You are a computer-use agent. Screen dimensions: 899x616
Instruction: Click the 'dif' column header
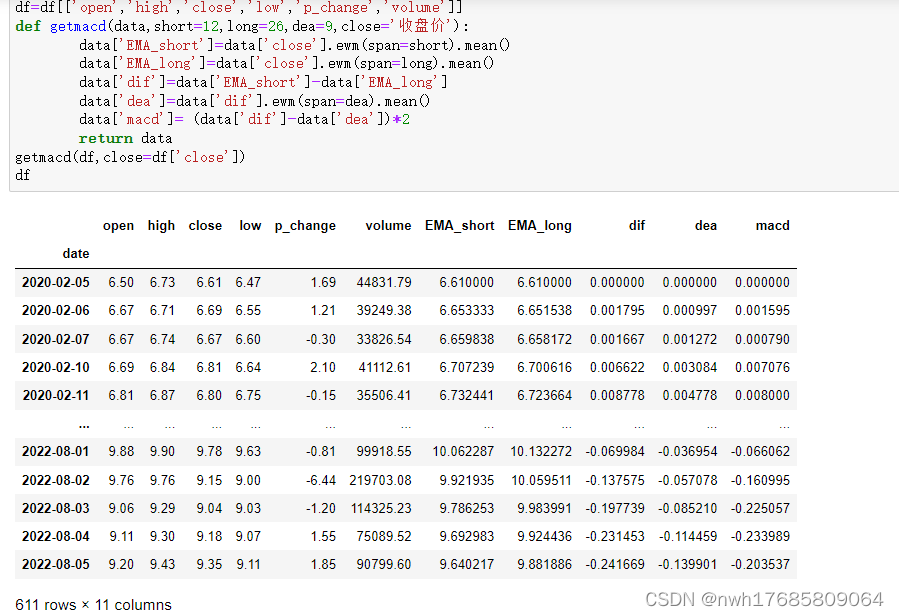pyautogui.click(x=636, y=225)
